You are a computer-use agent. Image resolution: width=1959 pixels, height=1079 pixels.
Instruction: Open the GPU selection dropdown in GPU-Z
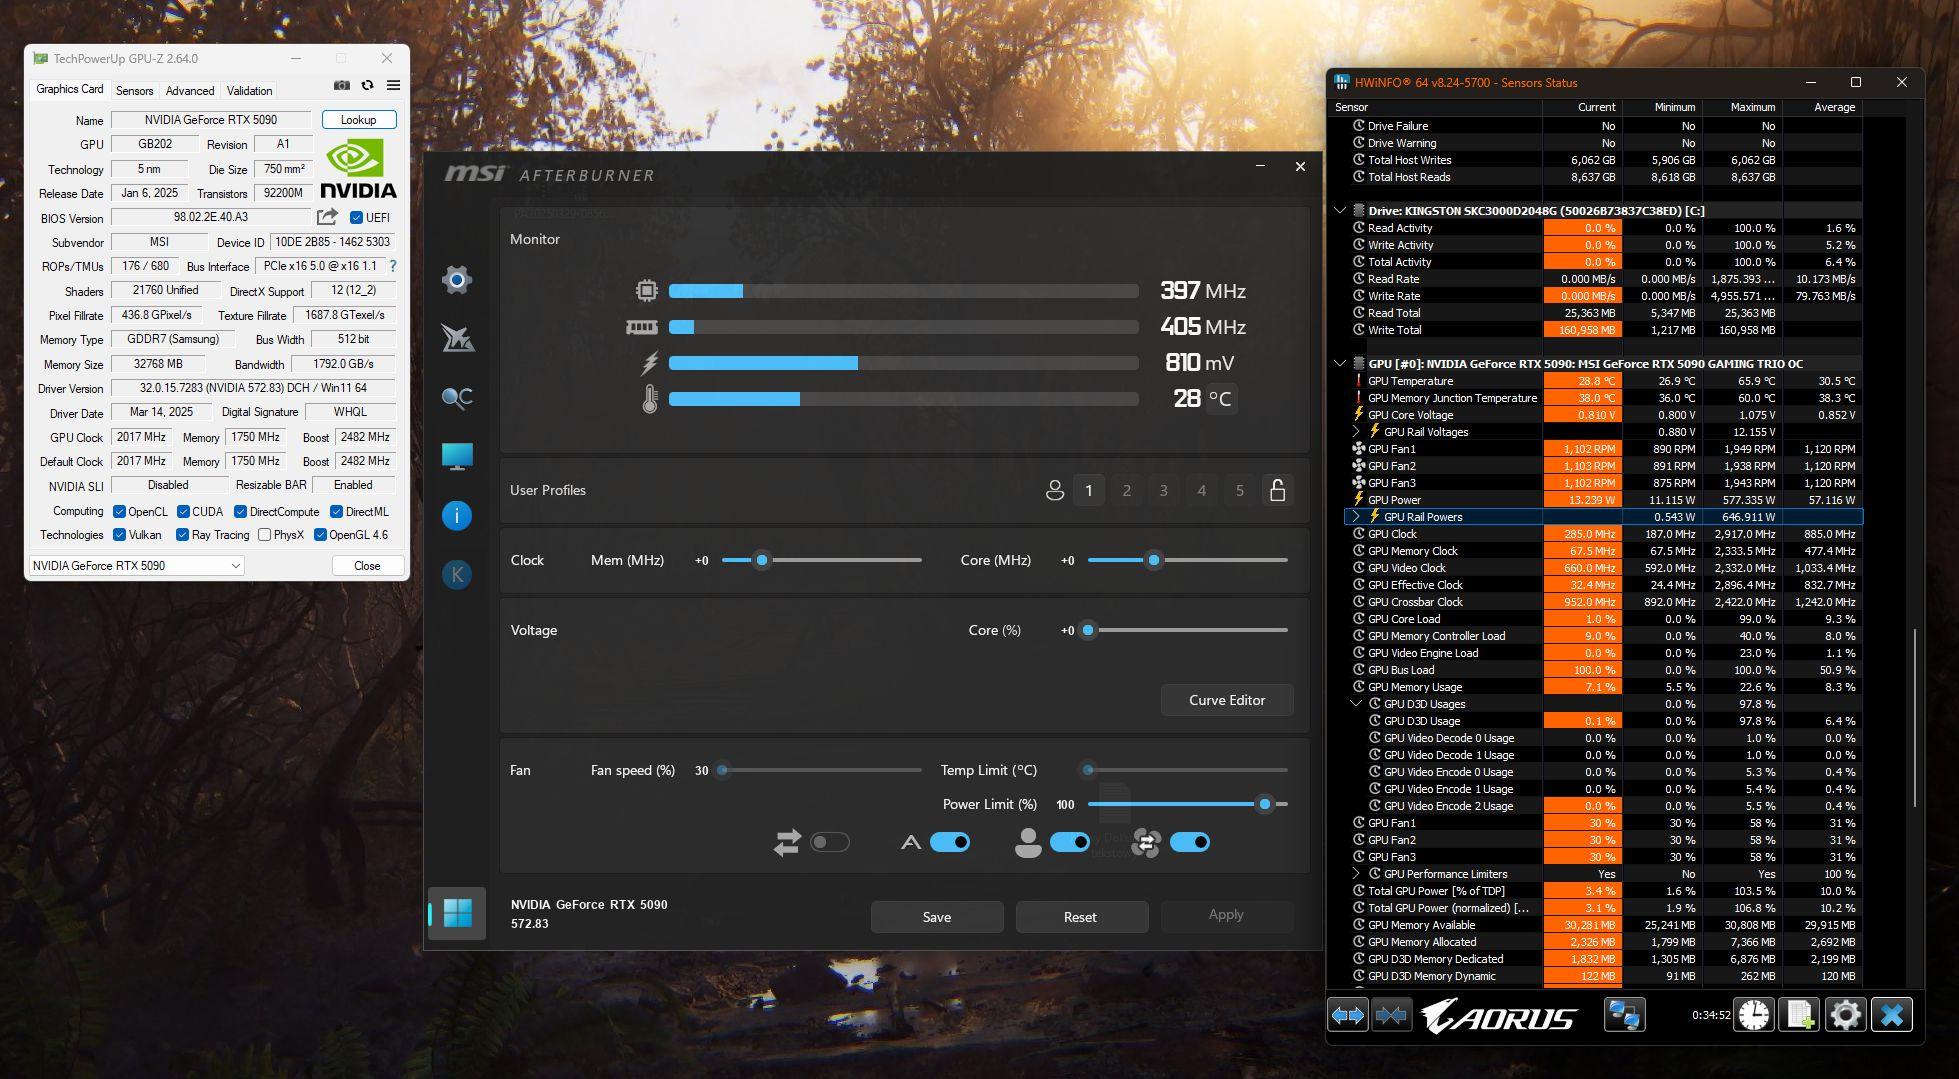pos(137,566)
